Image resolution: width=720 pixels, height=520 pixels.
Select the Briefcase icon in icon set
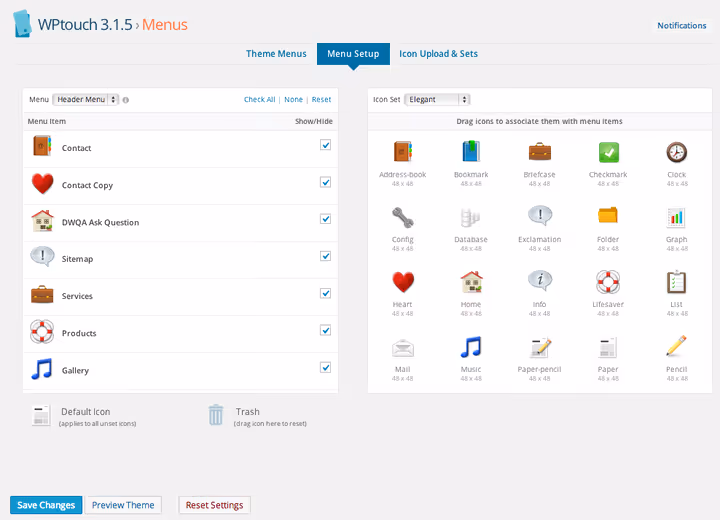[540, 152]
